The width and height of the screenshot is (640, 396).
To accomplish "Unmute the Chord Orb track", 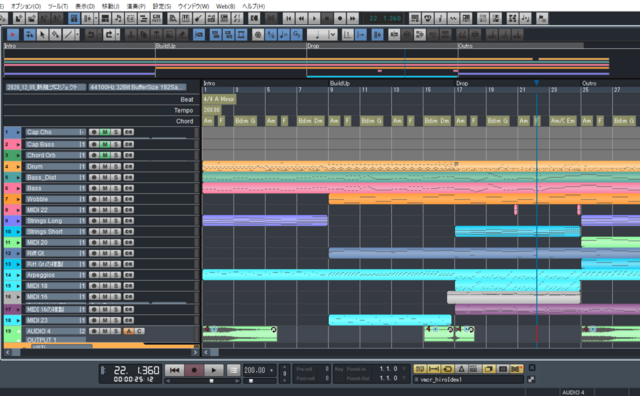I will pos(105,155).
